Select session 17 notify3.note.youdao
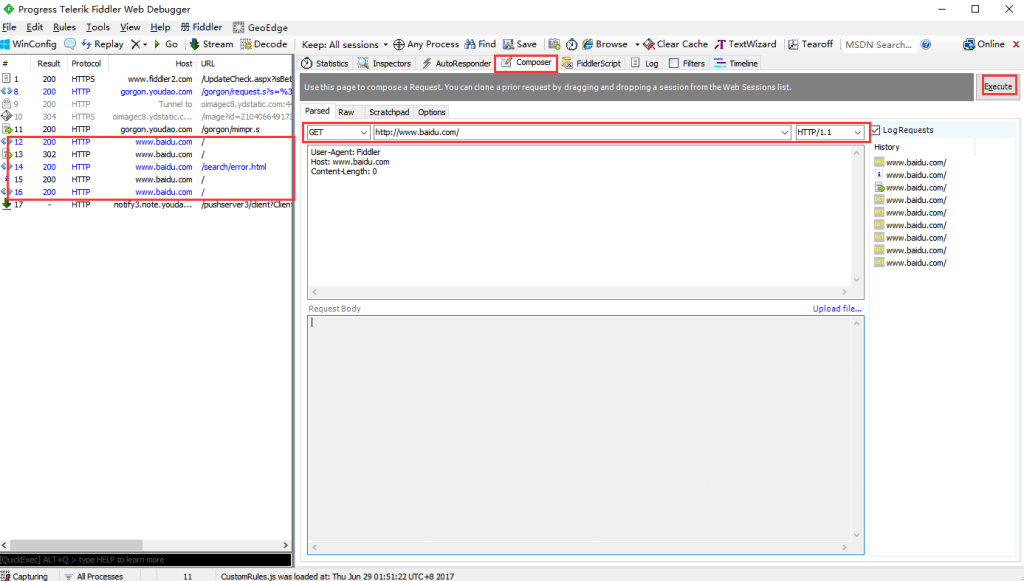 [146, 204]
